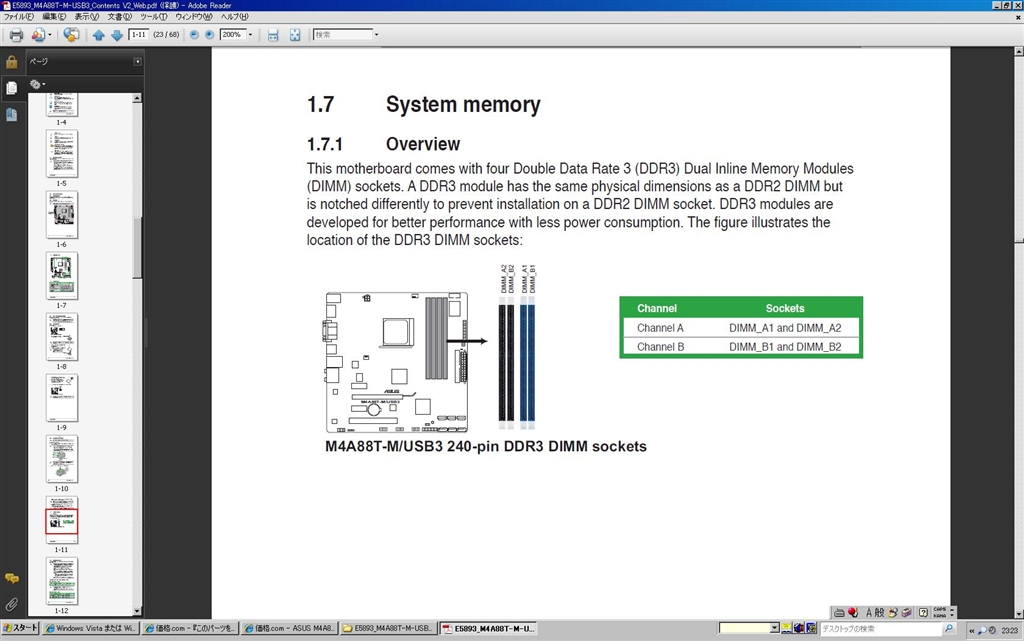Image resolution: width=1024 pixels, height=641 pixels.
Task: Click the thumbnail panel scrollbar thumb
Action: pos(137,248)
